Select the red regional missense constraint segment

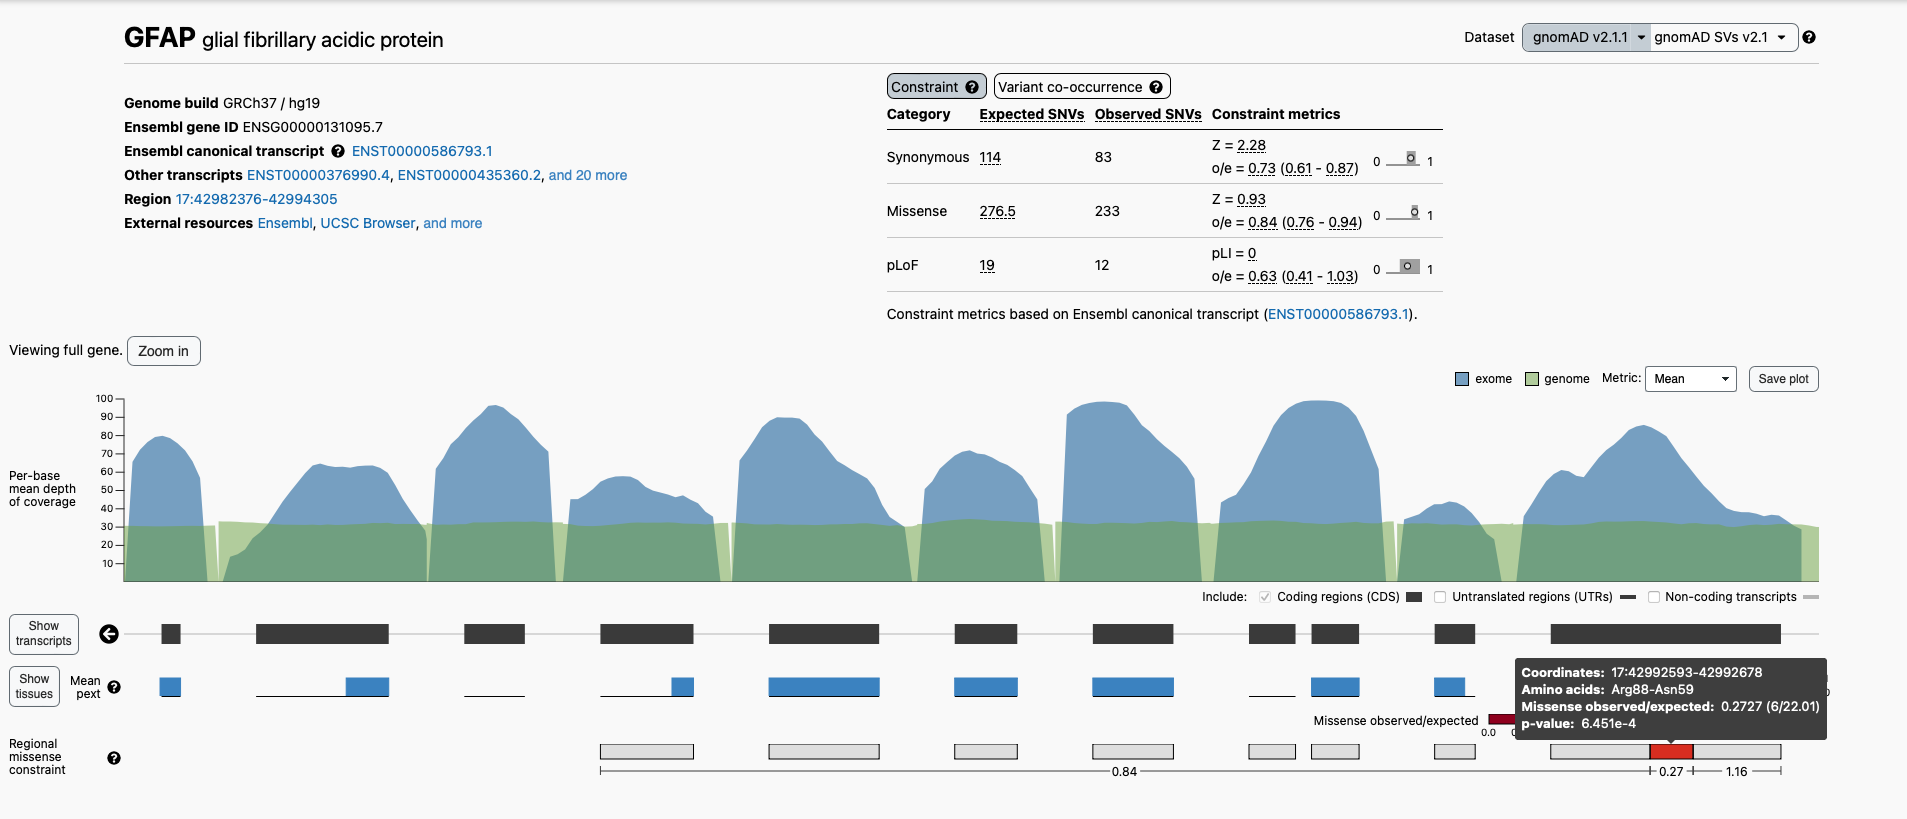click(1671, 752)
